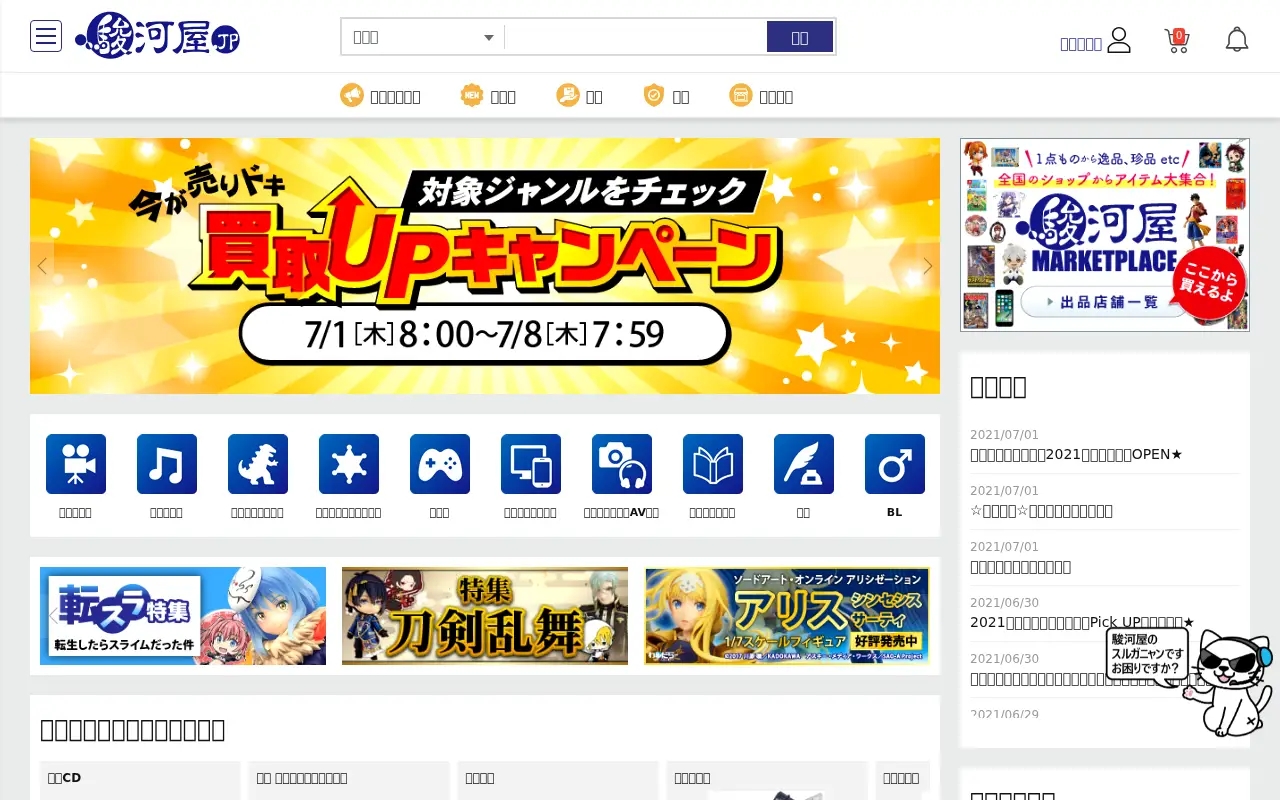Focus the search text field
Viewport: 1280px width, 800px height.
coord(636,37)
